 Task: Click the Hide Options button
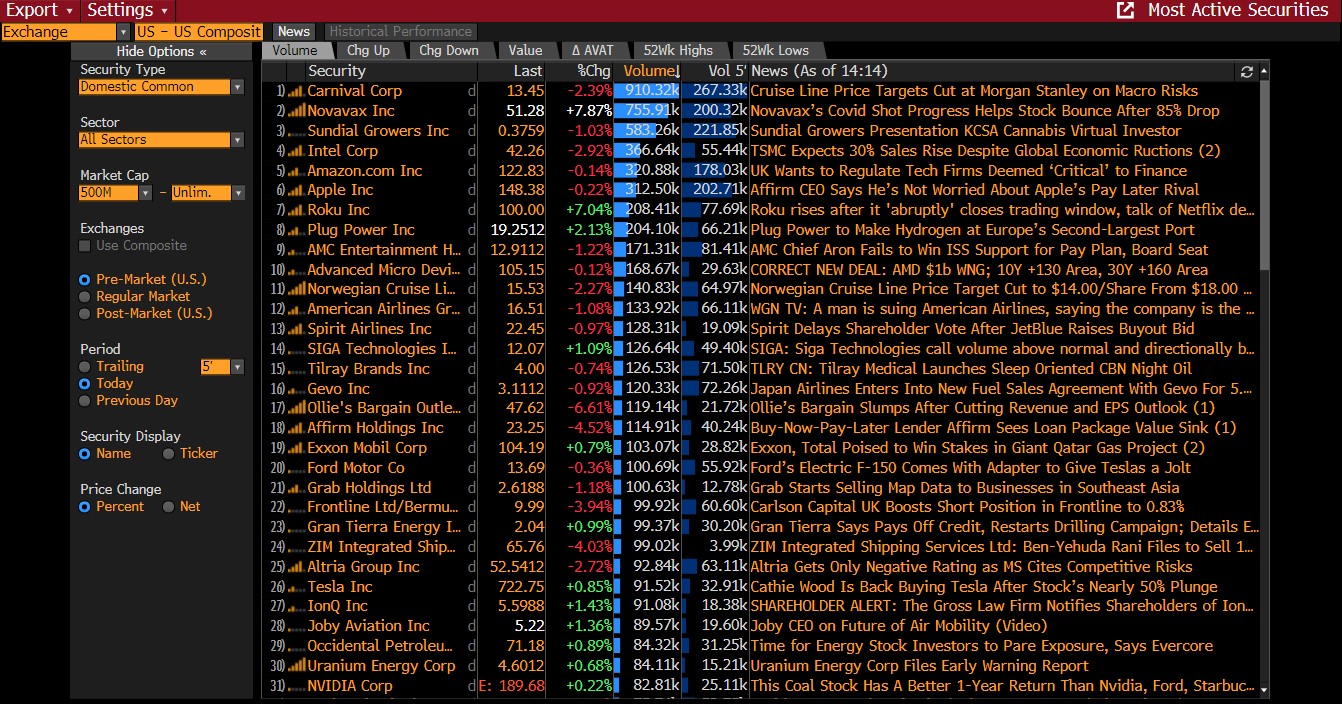(161, 51)
